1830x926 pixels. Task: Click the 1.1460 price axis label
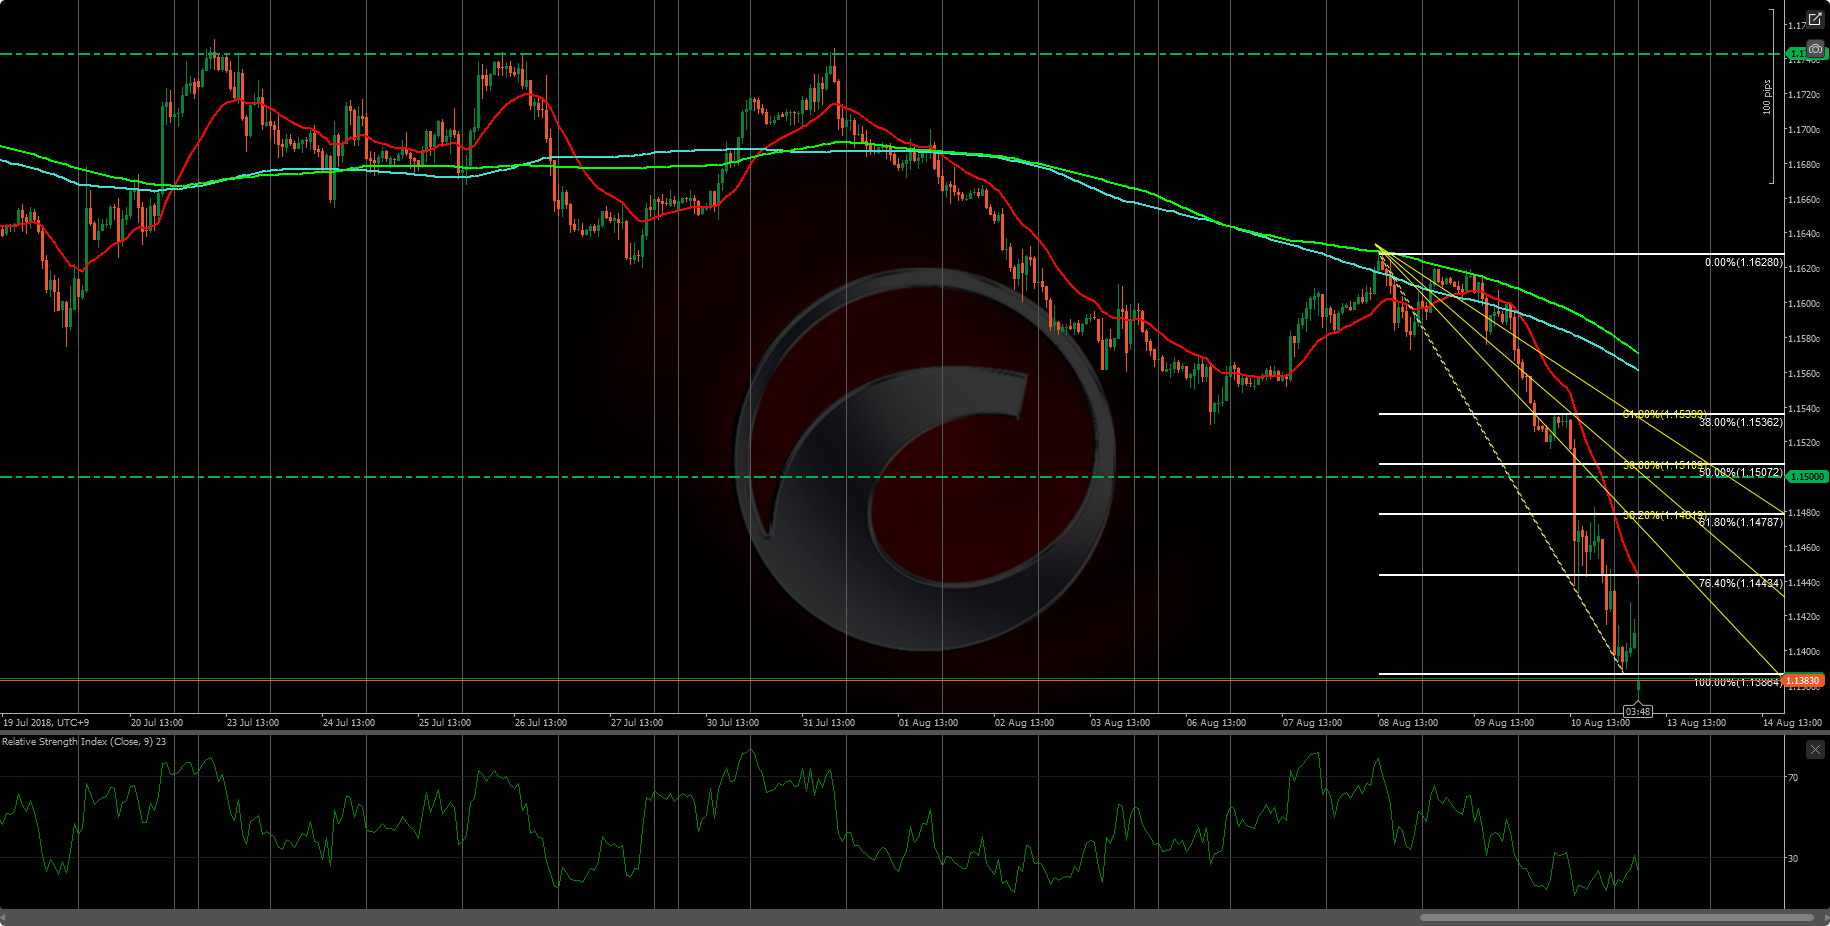[x=1805, y=548]
